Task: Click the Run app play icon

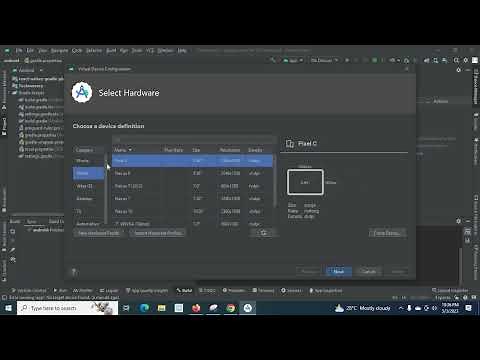Action: 347,60
